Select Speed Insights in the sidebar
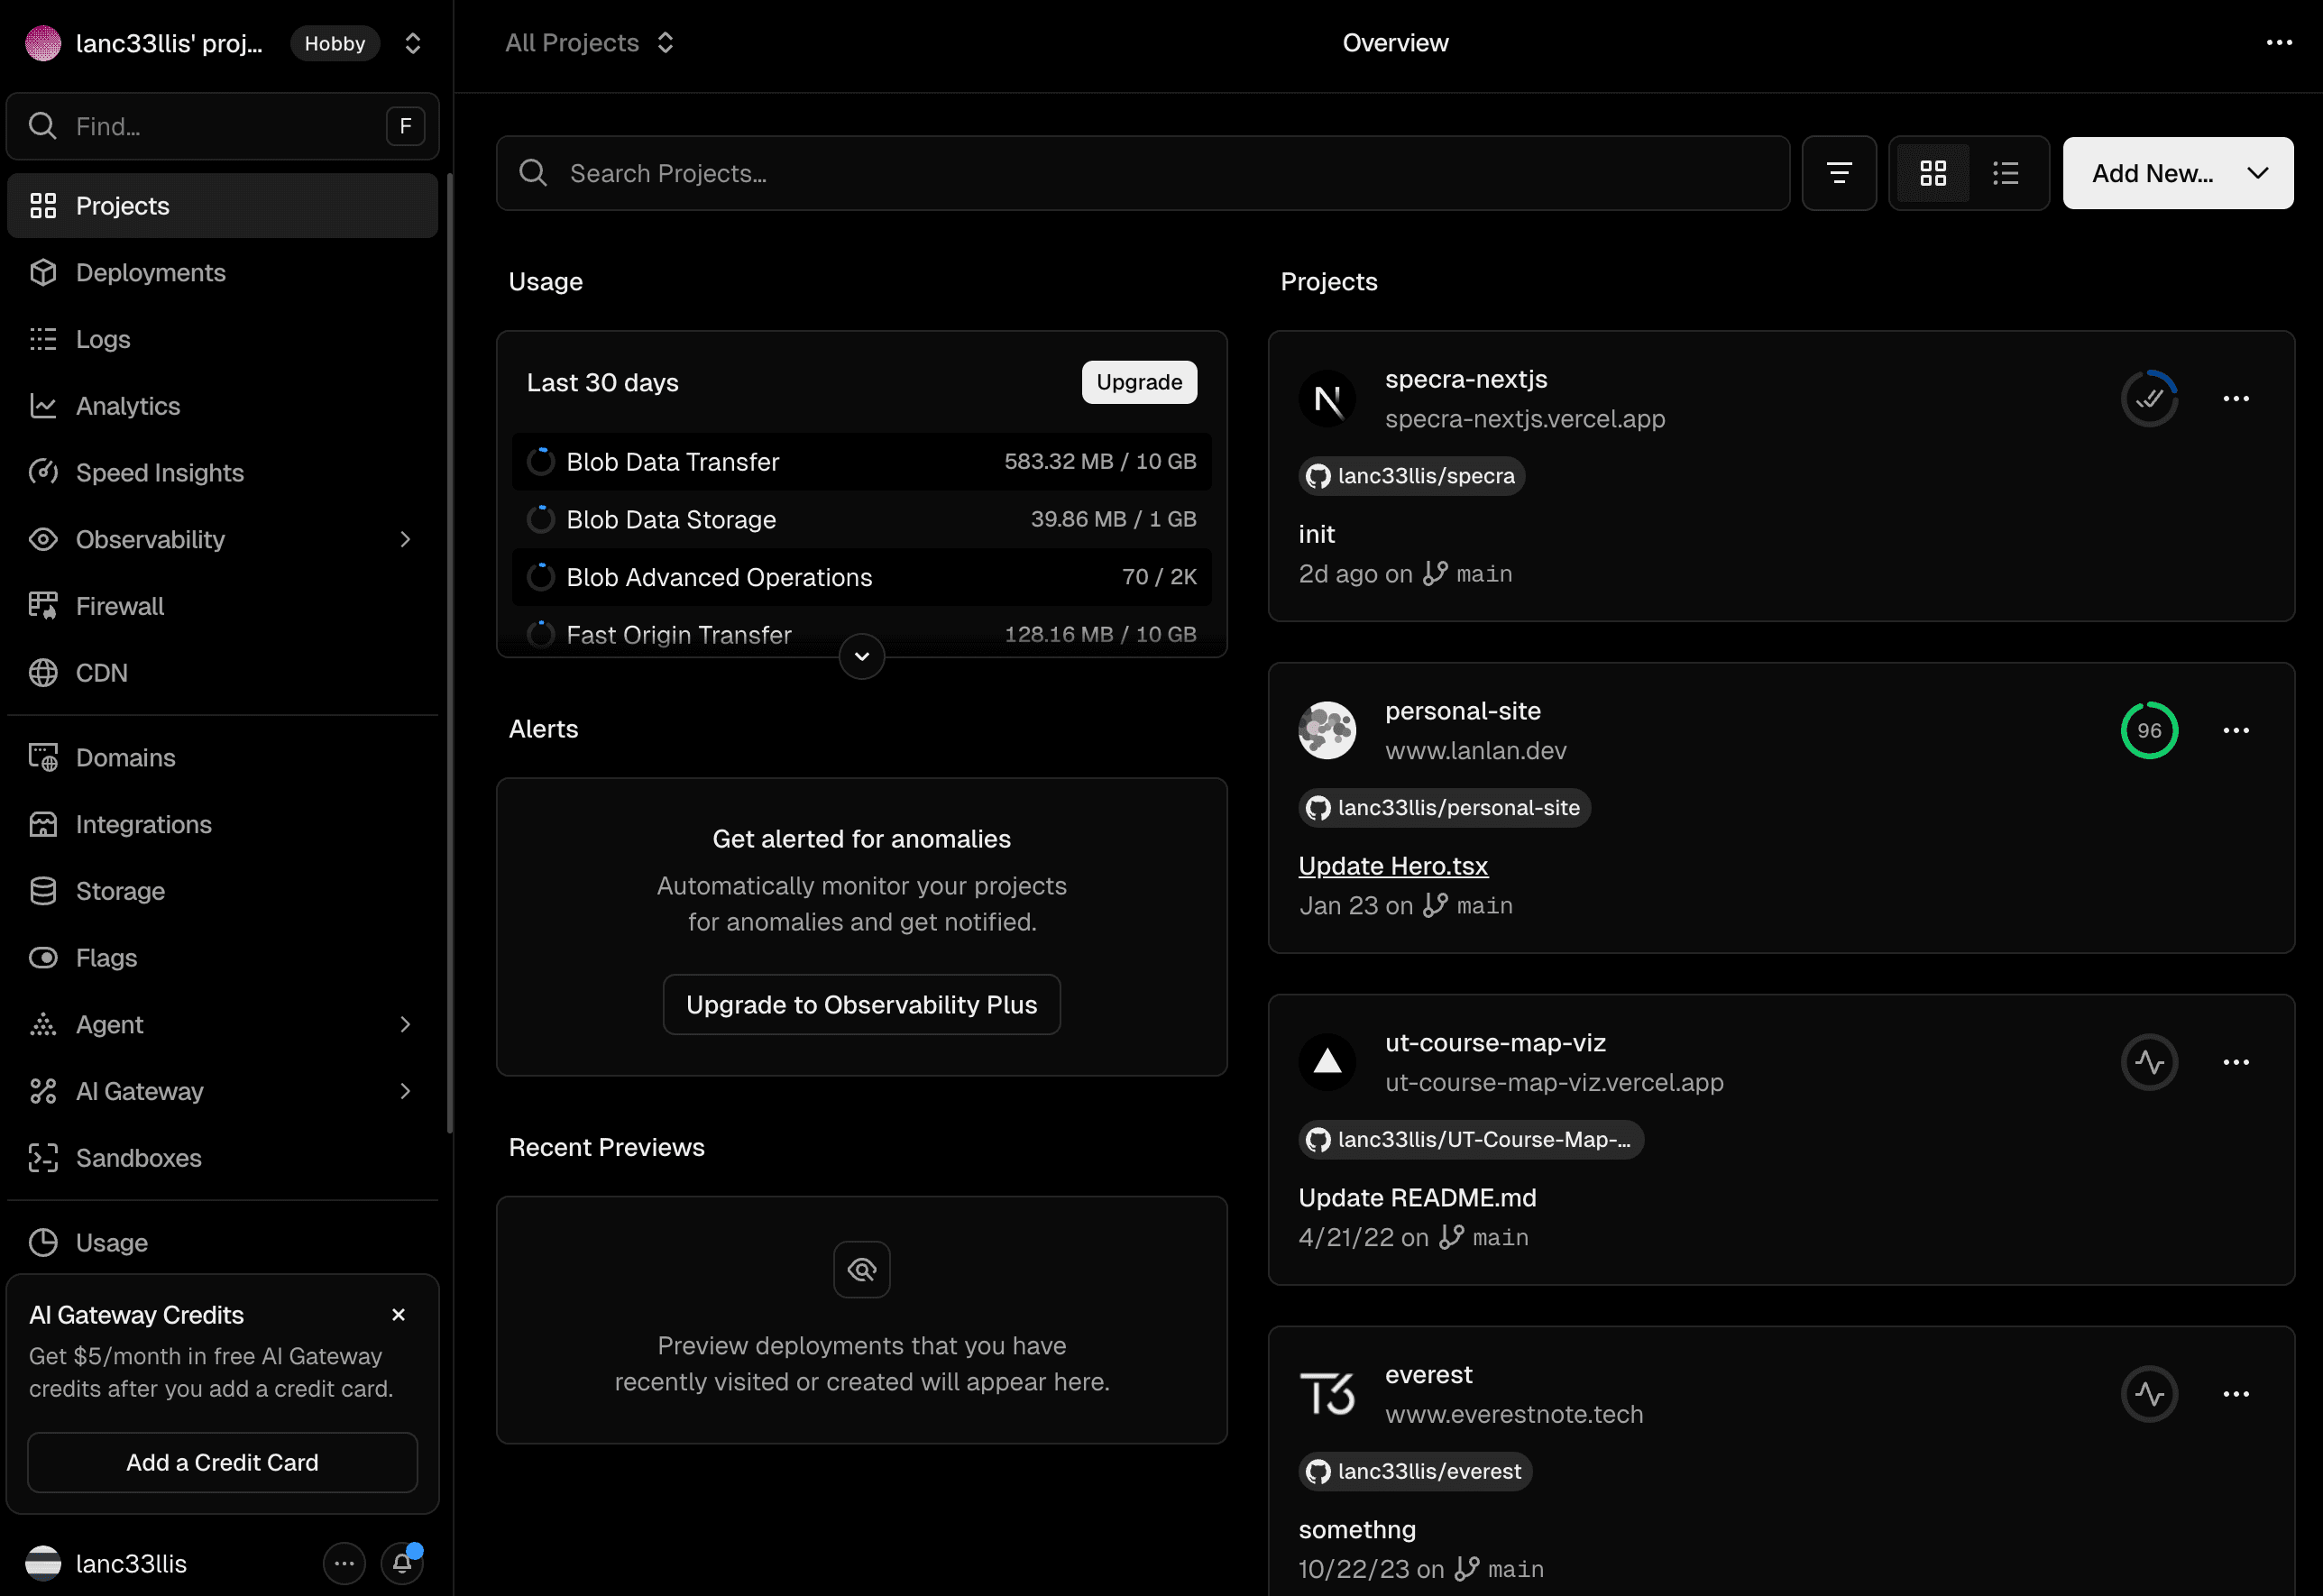The image size is (2323, 1596). [160, 472]
